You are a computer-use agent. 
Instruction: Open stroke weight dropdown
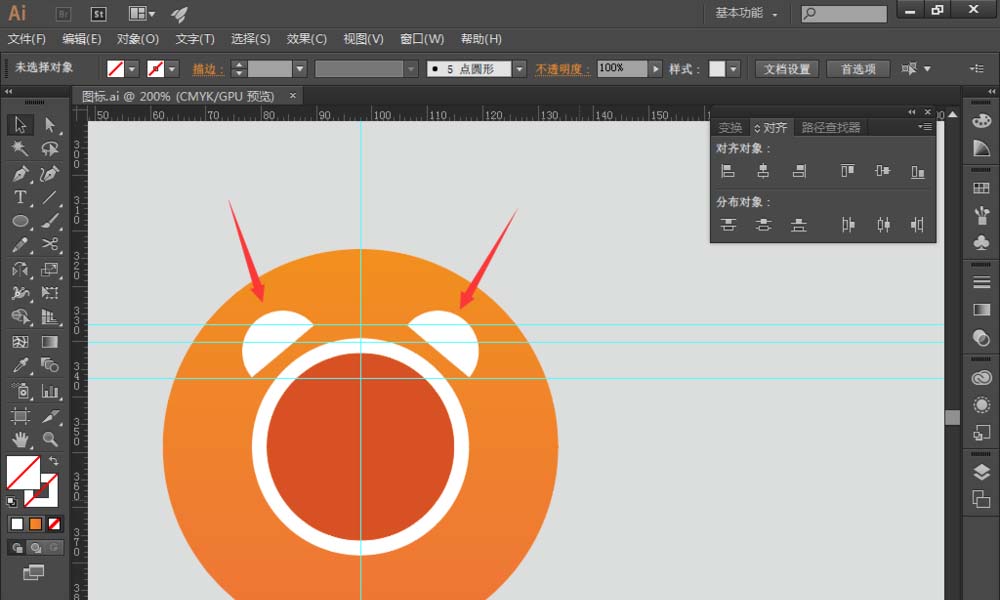(300, 69)
